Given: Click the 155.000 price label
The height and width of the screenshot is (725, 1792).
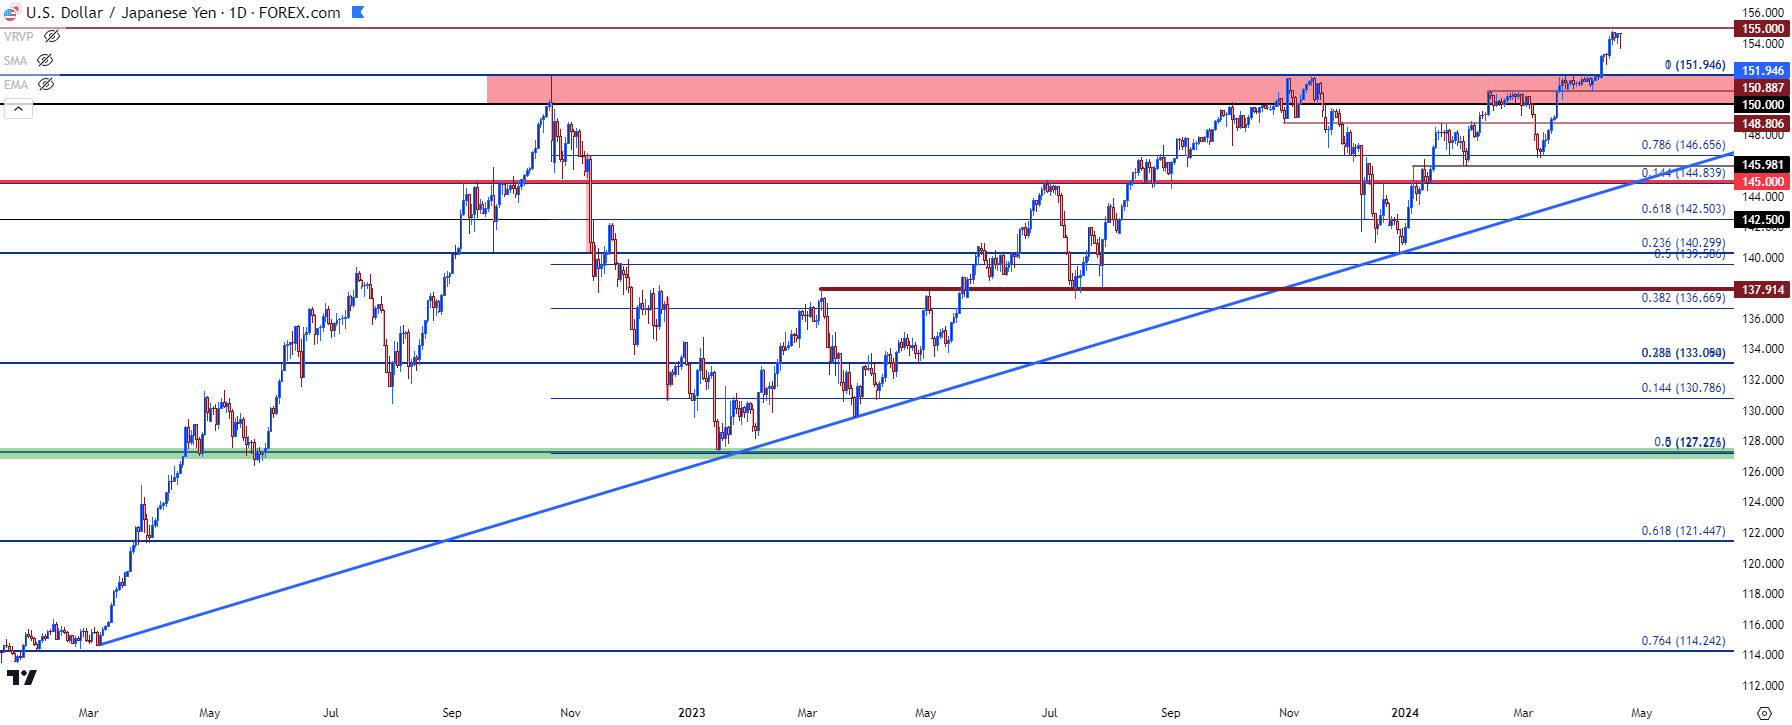Looking at the screenshot, I should [x=1762, y=29].
